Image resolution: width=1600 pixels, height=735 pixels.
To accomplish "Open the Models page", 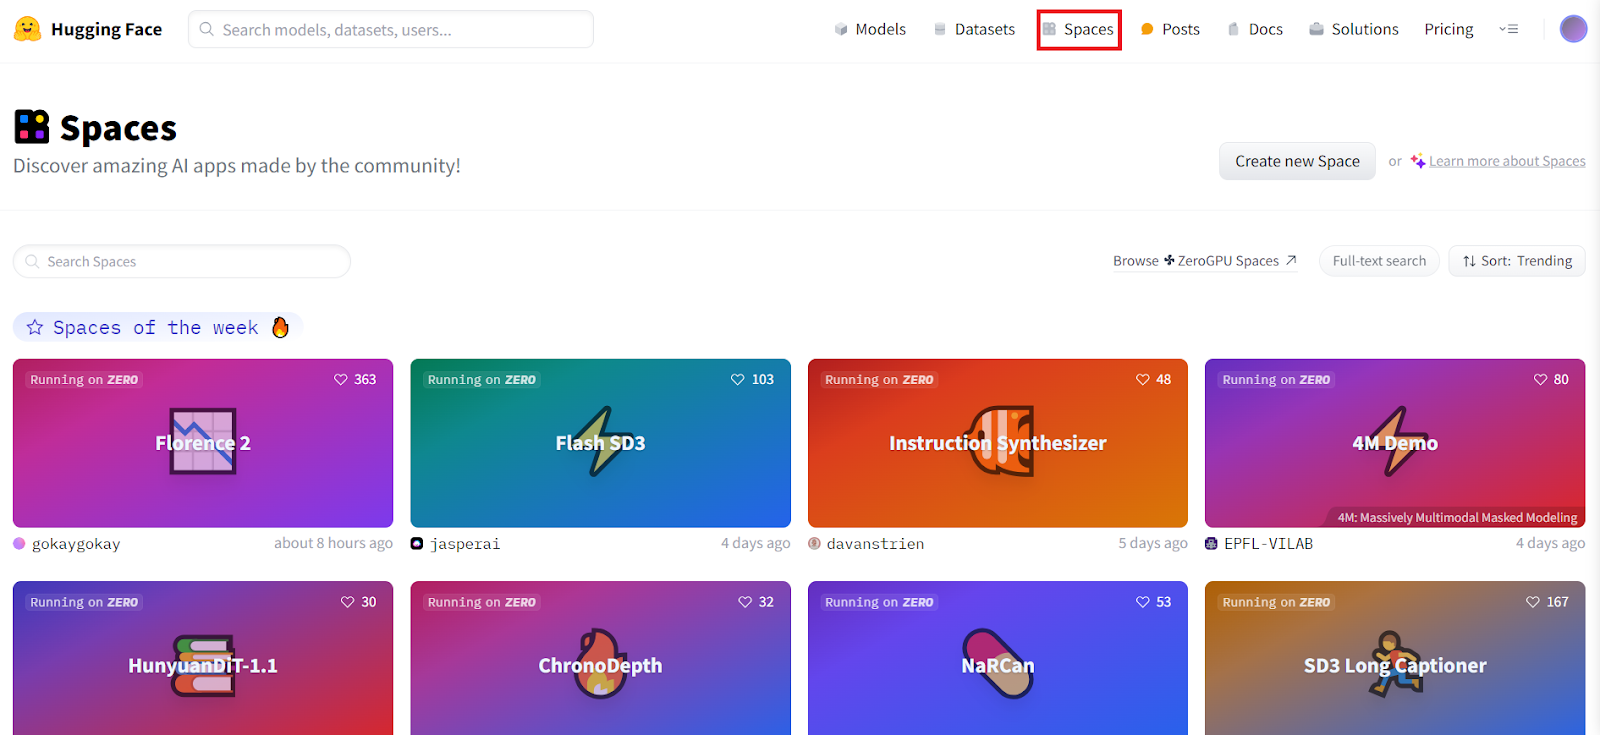I will pyautogui.click(x=870, y=29).
